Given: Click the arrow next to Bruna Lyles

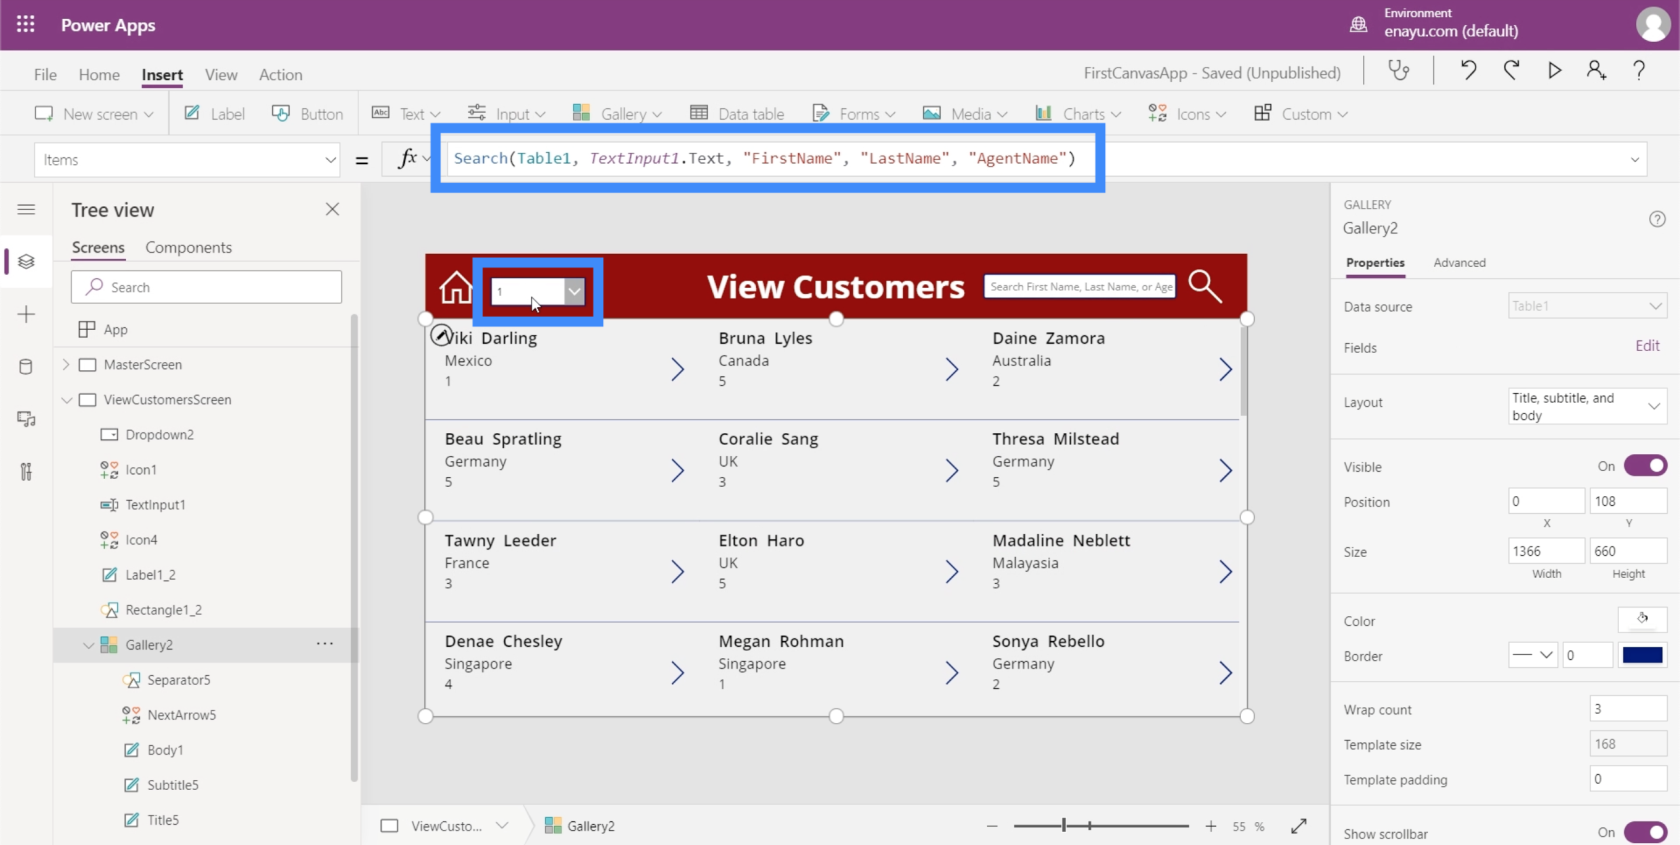Looking at the screenshot, I should click(x=951, y=370).
